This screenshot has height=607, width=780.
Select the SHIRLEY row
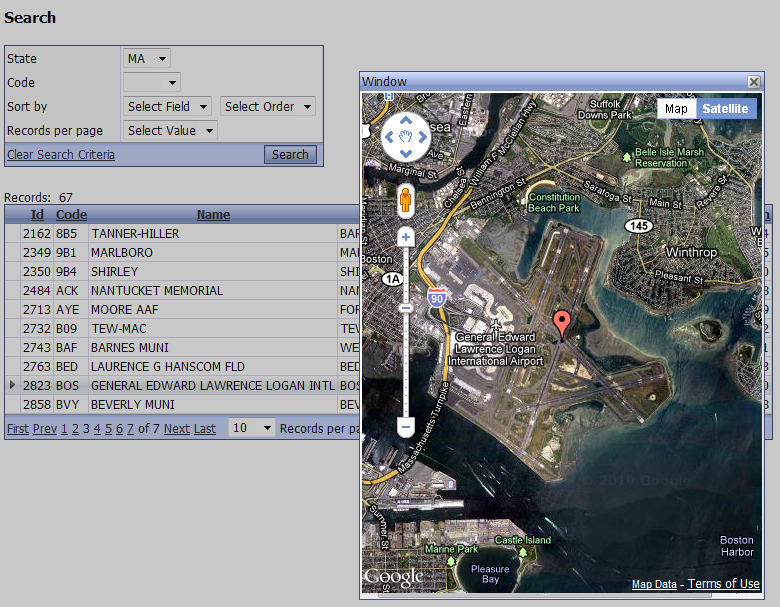pos(182,271)
